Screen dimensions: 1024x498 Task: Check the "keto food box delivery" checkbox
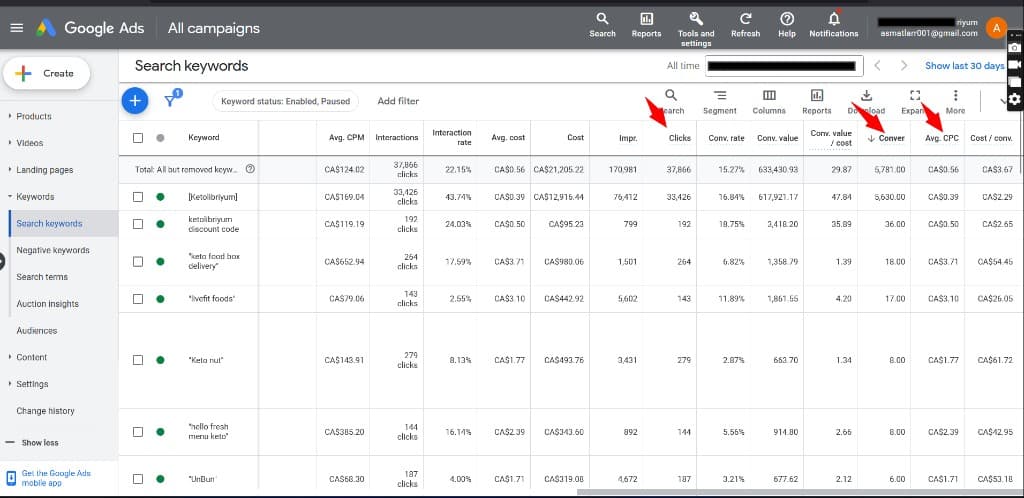point(138,262)
